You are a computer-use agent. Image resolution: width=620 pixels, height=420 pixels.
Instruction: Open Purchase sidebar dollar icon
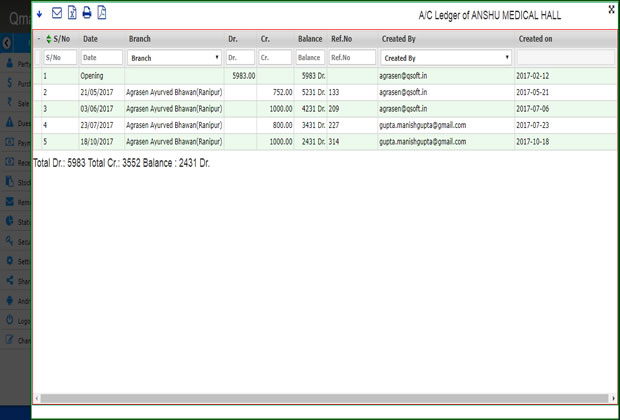[x=10, y=83]
